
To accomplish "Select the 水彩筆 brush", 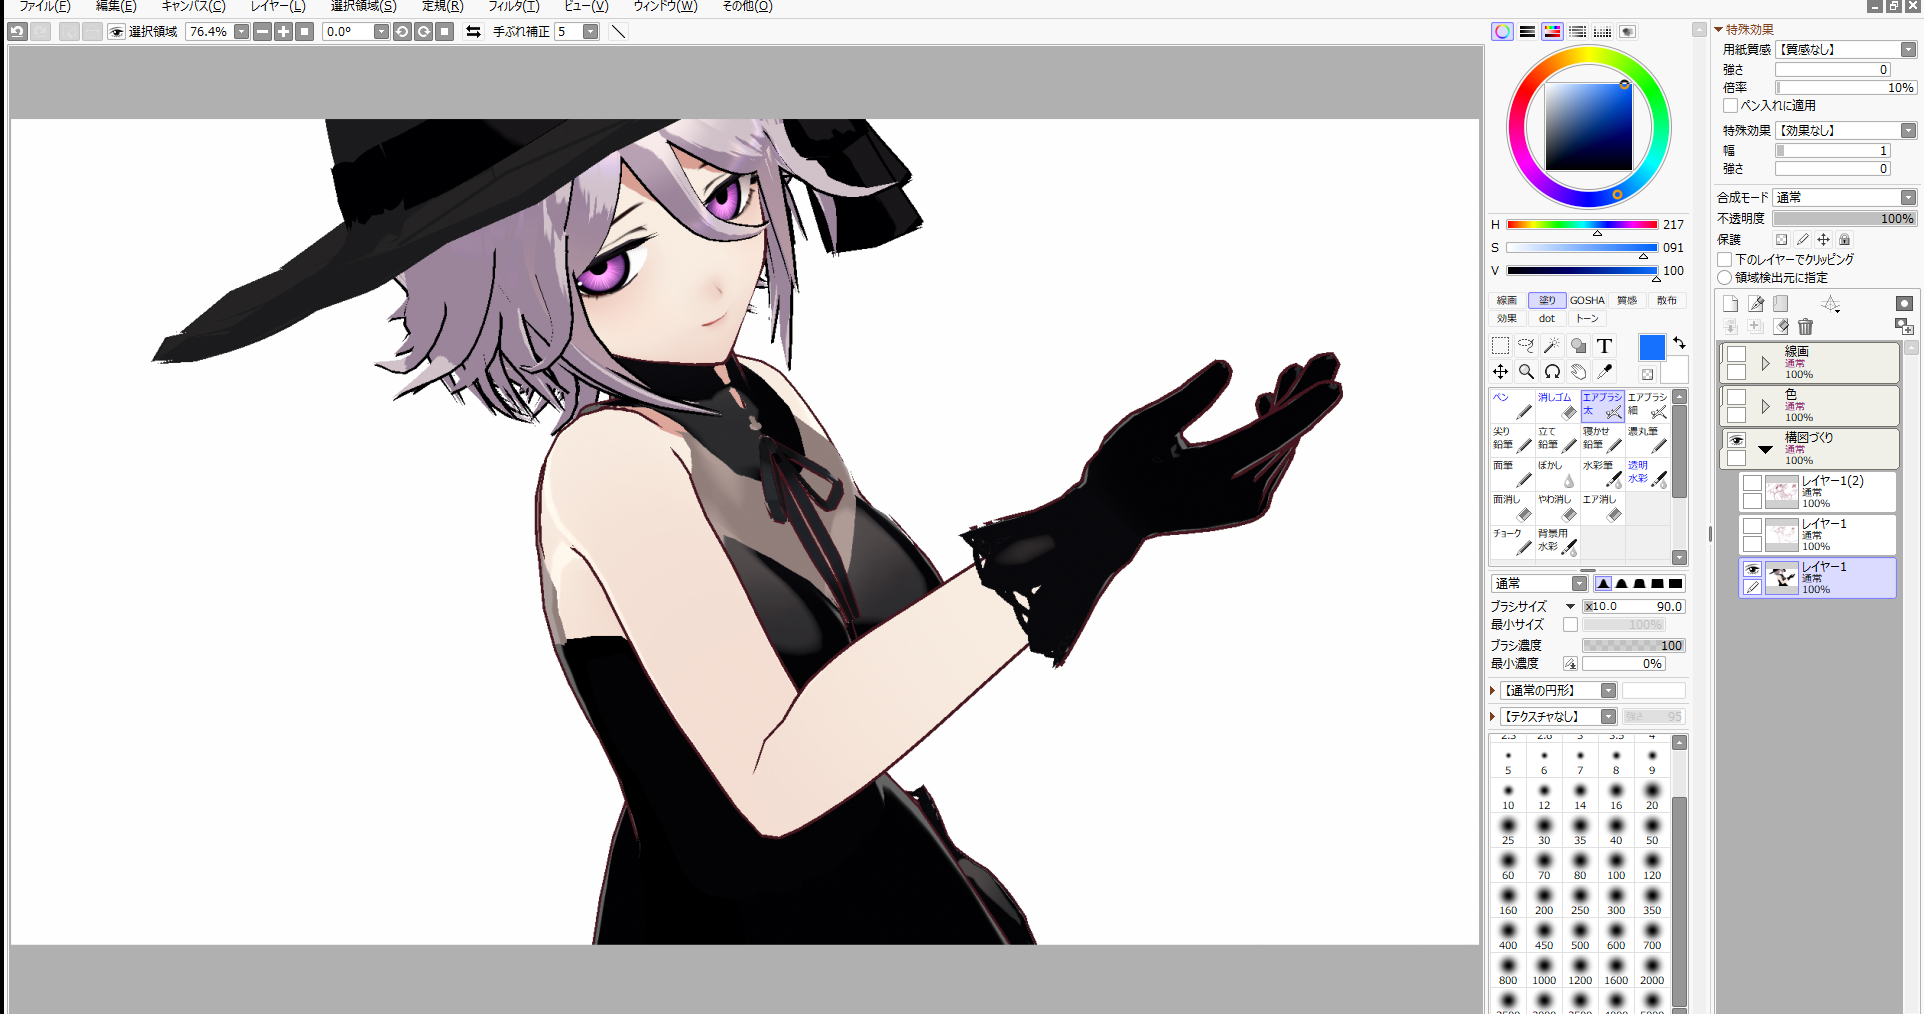I will (1602, 474).
